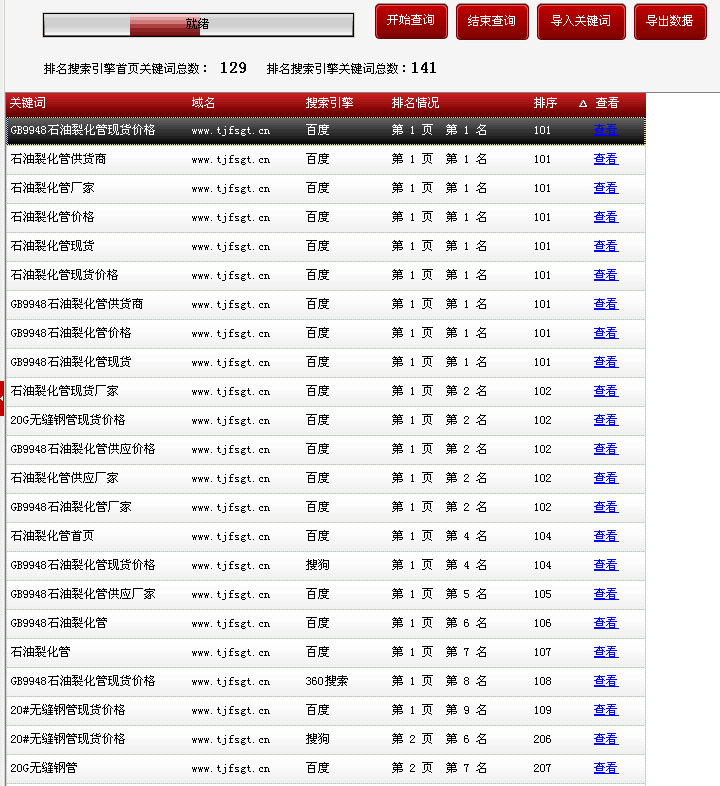Sort table by 域名 column header
Screen dimensions: 720x786
[203, 103]
